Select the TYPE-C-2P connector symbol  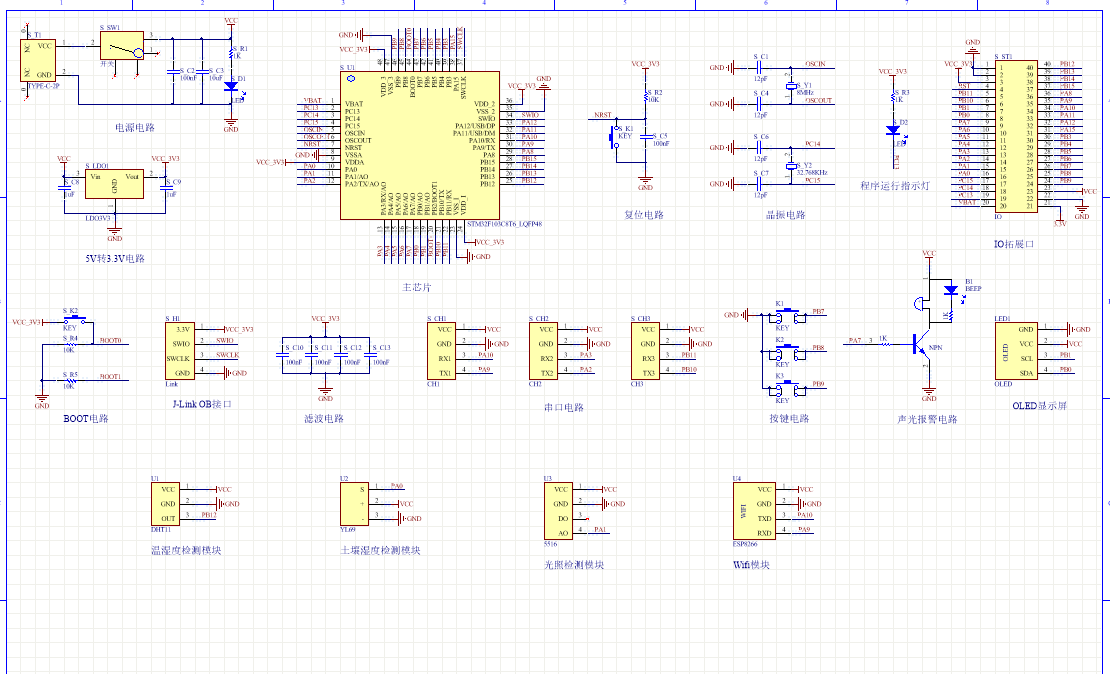[x=41, y=60]
